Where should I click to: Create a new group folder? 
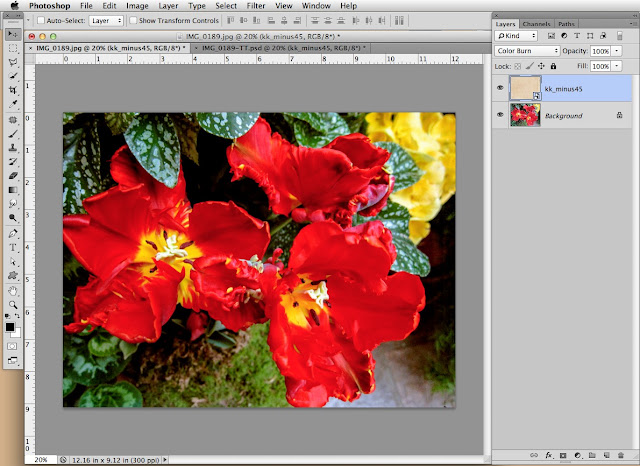592,455
